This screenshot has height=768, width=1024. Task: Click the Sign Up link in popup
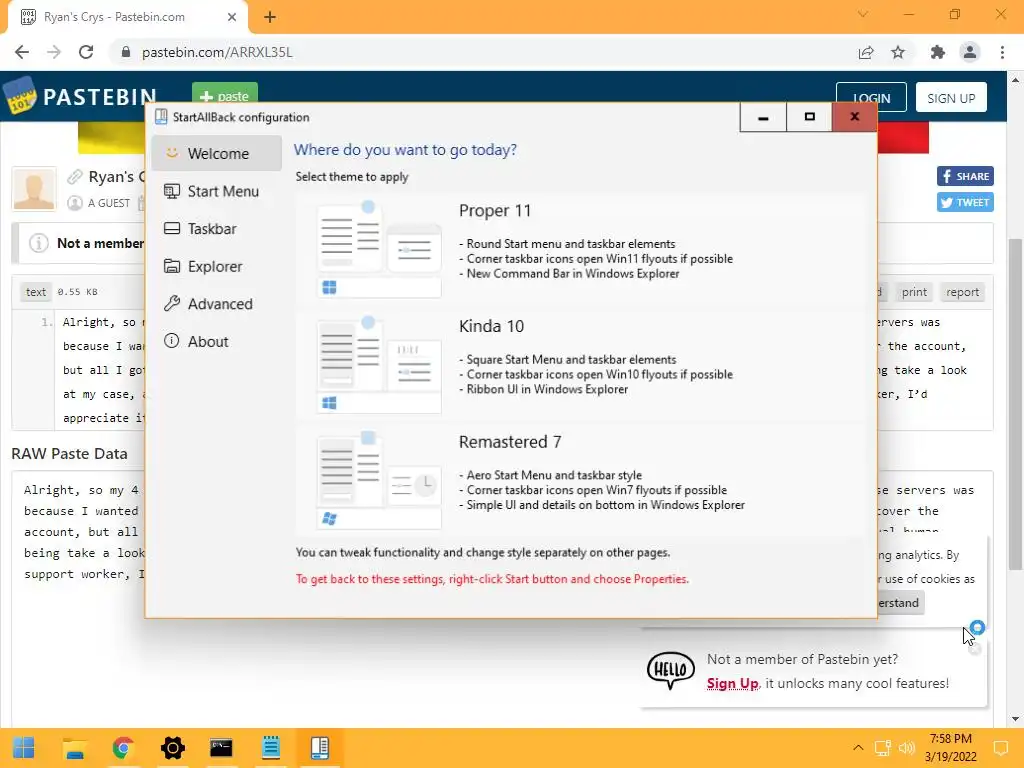[733, 684]
